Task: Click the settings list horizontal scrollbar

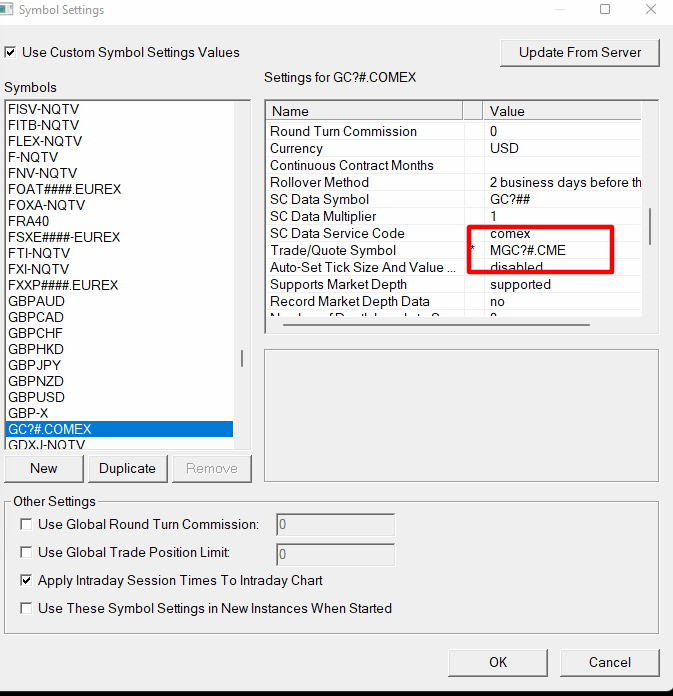Action: pos(430,324)
